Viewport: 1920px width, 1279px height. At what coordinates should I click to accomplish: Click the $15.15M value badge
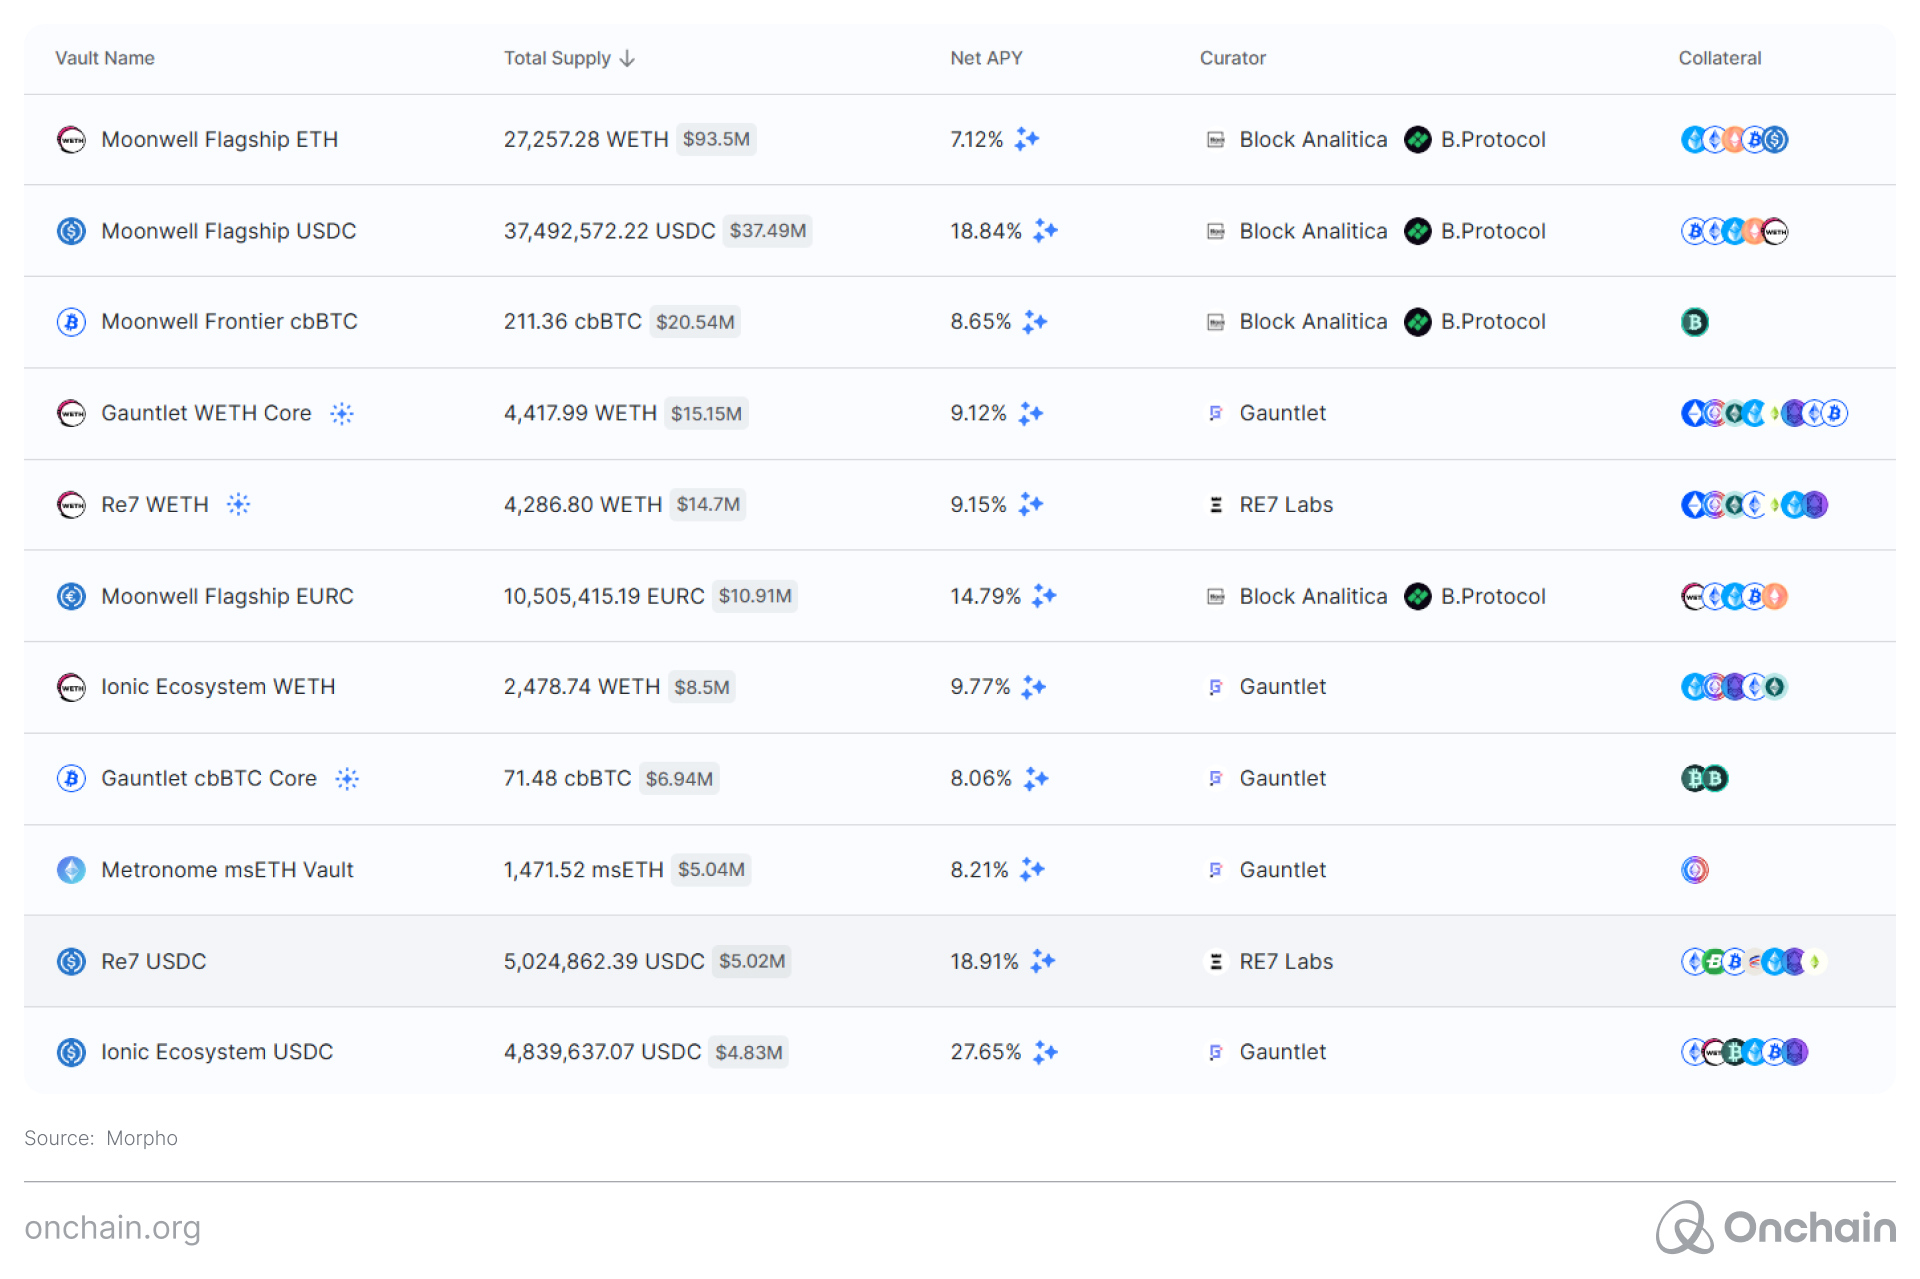coord(706,413)
